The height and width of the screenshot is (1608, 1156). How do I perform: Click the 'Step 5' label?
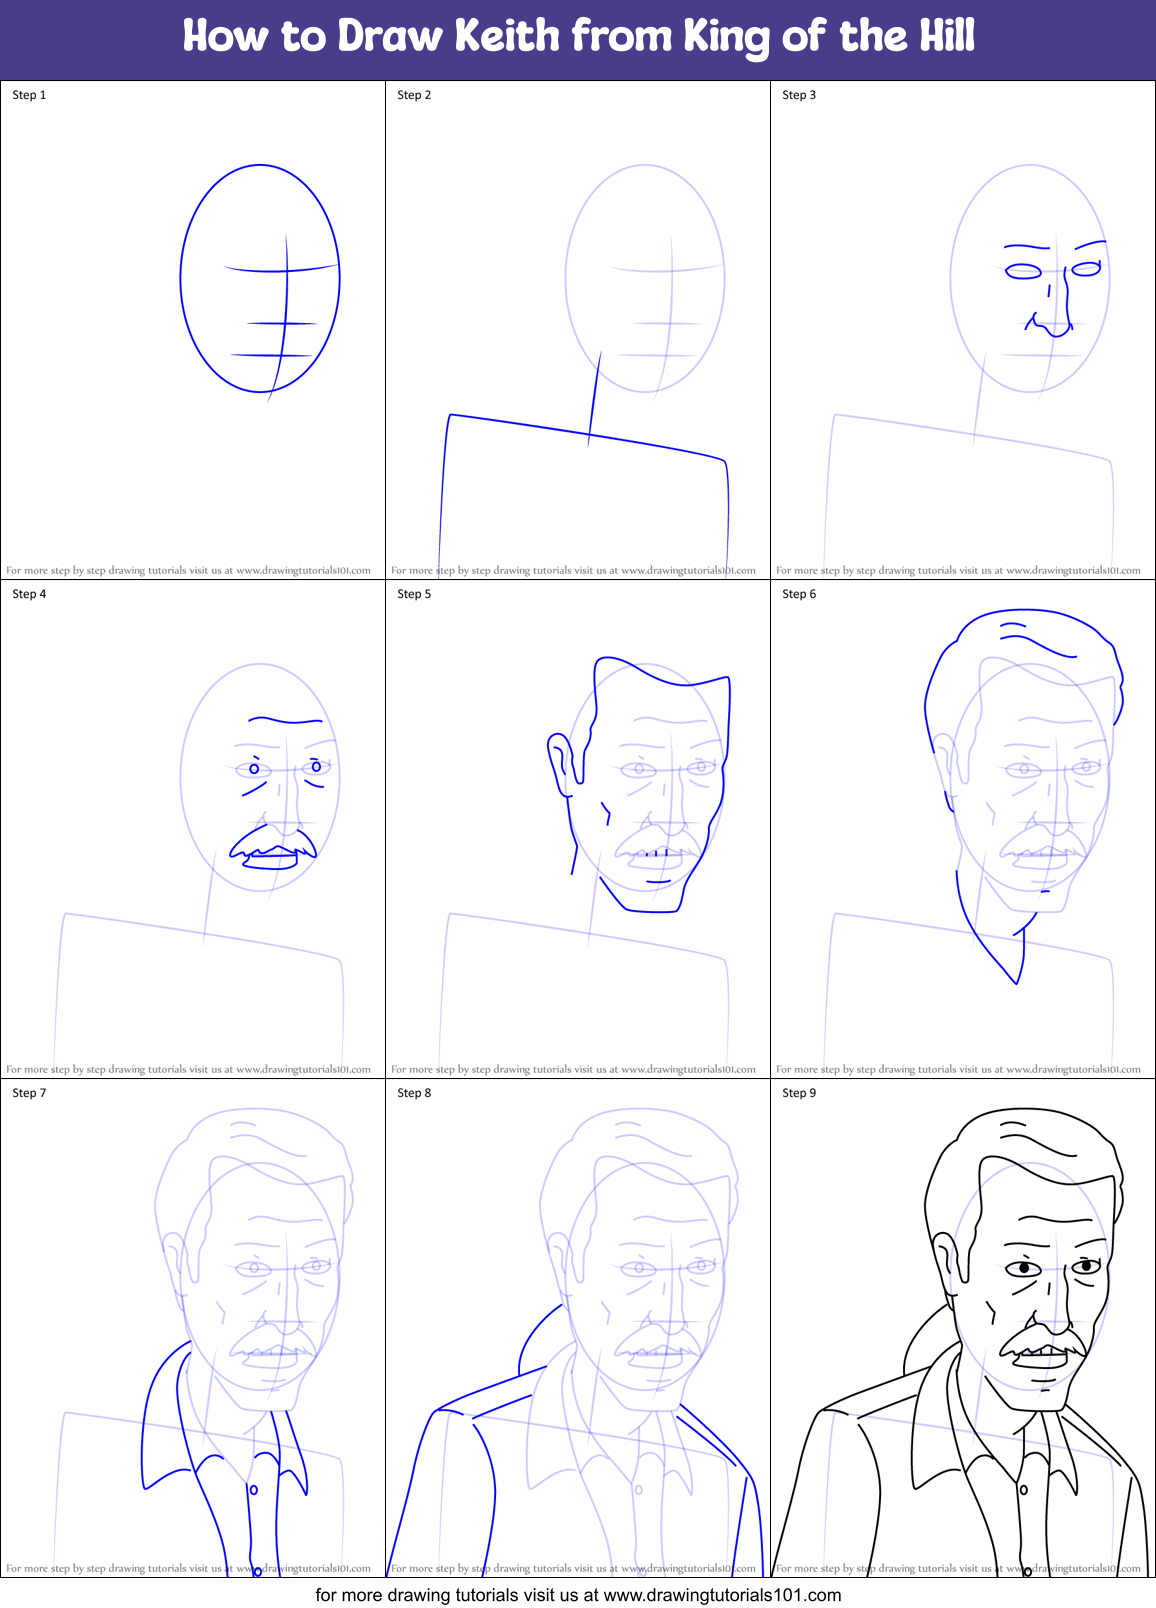coord(414,594)
